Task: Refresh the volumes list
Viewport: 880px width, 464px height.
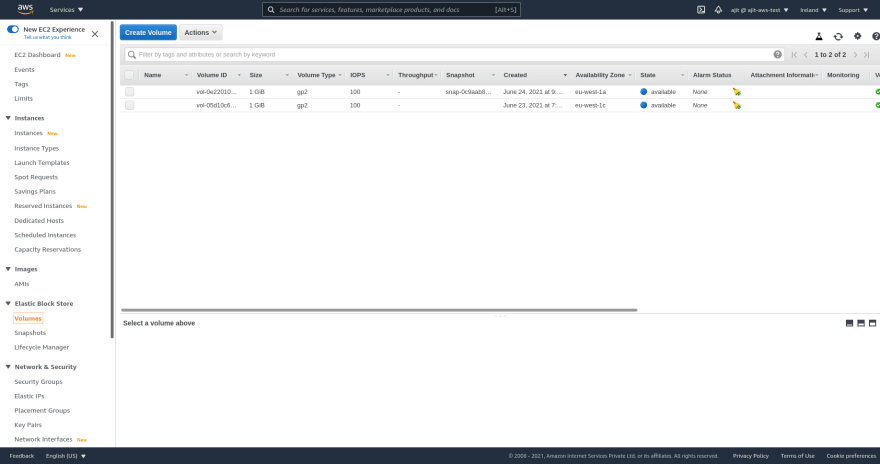Action: point(838,36)
